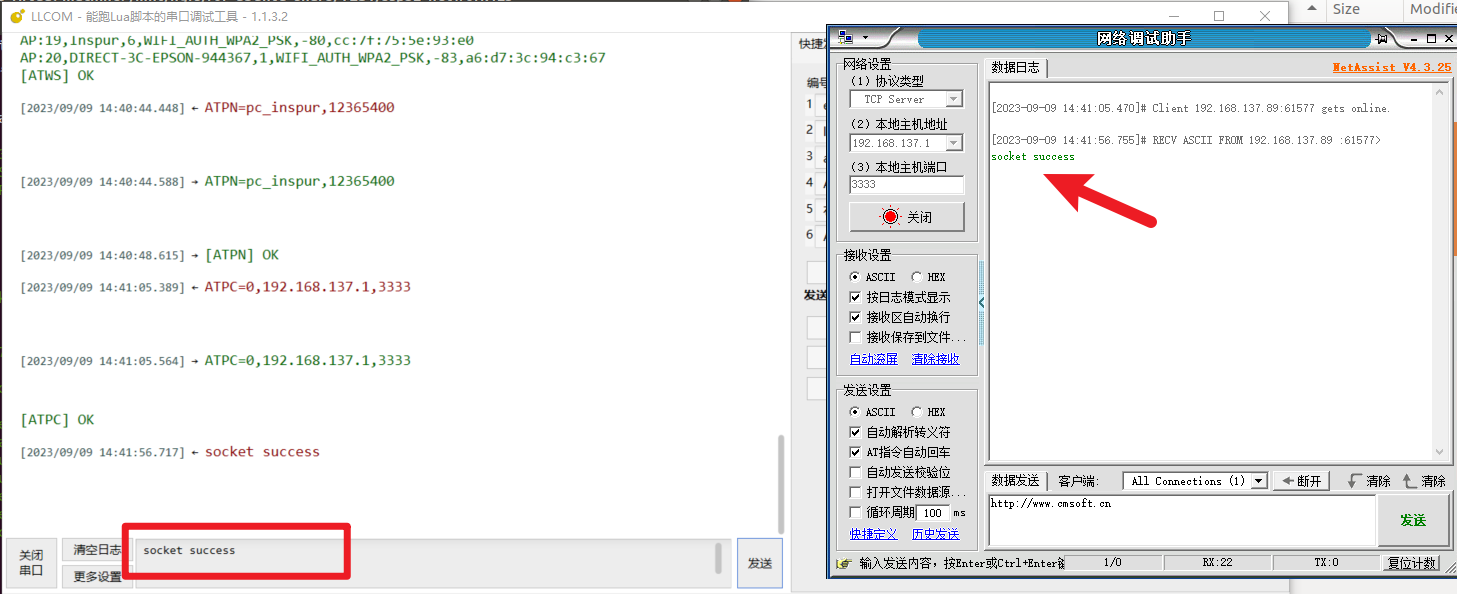The height and width of the screenshot is (594, 1457).
Task: Click the Size column header in background window
Action: click(1346, 9)
